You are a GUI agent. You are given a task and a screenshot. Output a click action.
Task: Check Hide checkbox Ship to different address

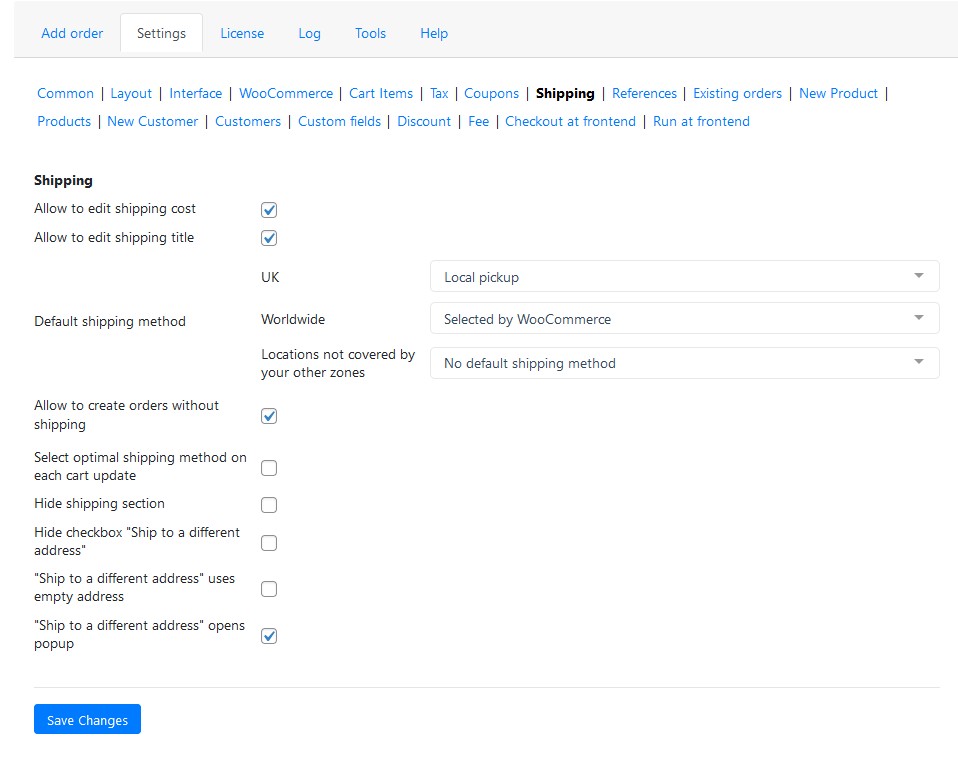(x=269, y=543)
